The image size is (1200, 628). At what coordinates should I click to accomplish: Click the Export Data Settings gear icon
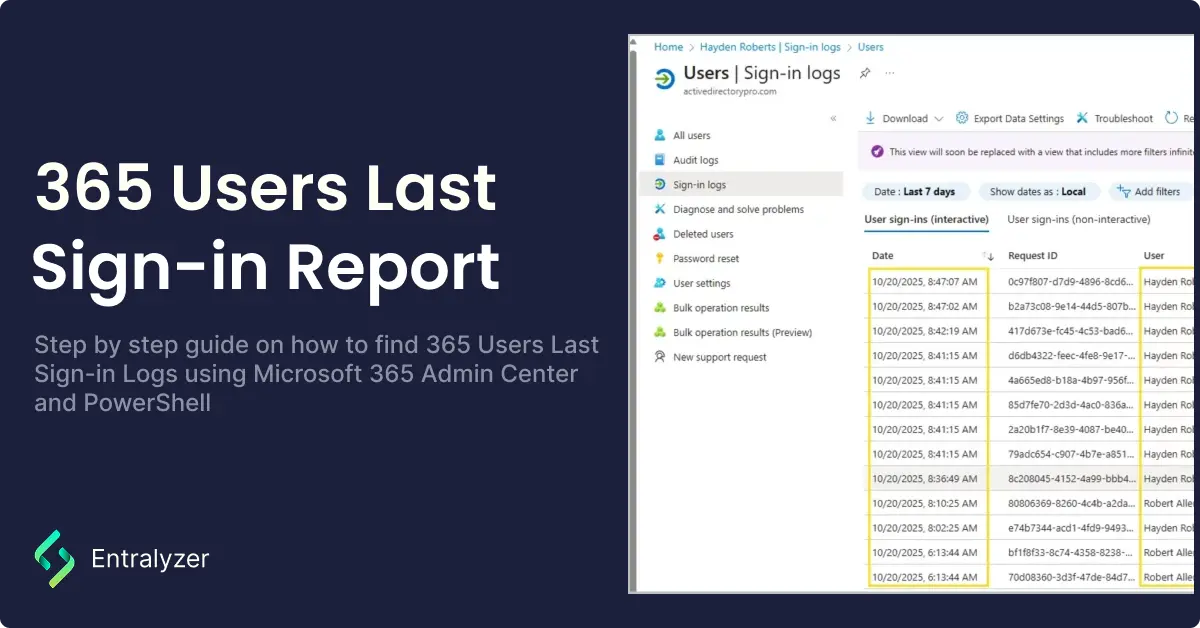click(962, 118)
